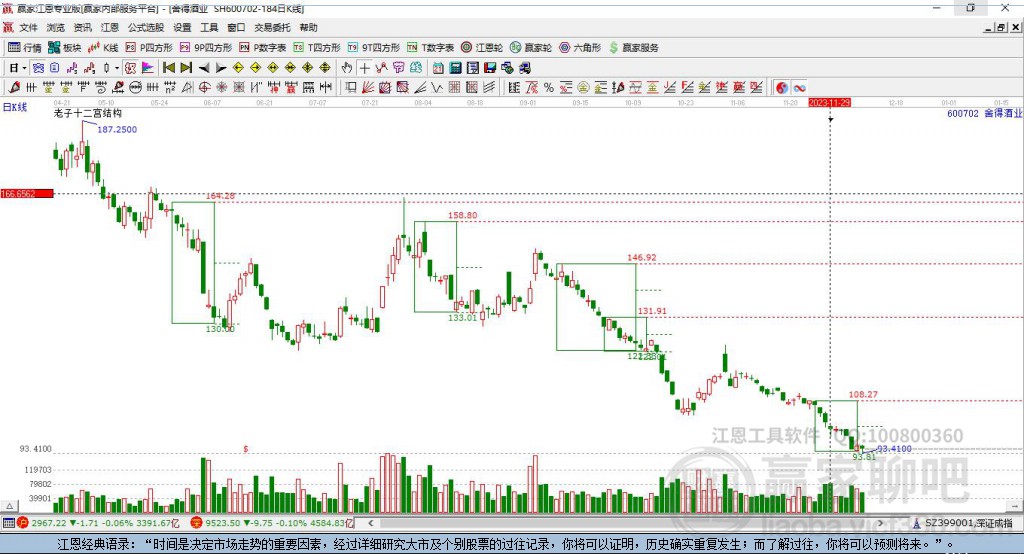The width and height of the screenshot is (1024, 554).
Task: Open the 板块 sector view
Action: click(64, 48)
